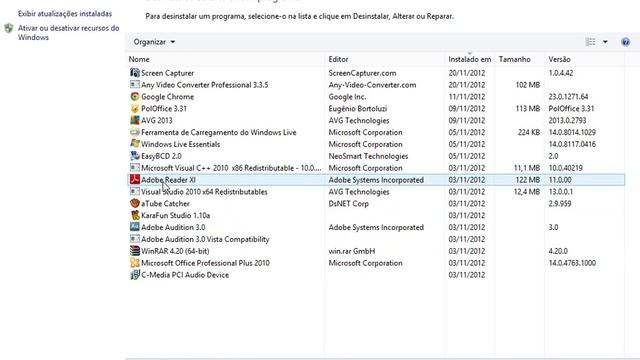This screenshot has height=360, width=640.
Task: Click publisher ScreenCapturer.com cell
Action: point(362,73)
